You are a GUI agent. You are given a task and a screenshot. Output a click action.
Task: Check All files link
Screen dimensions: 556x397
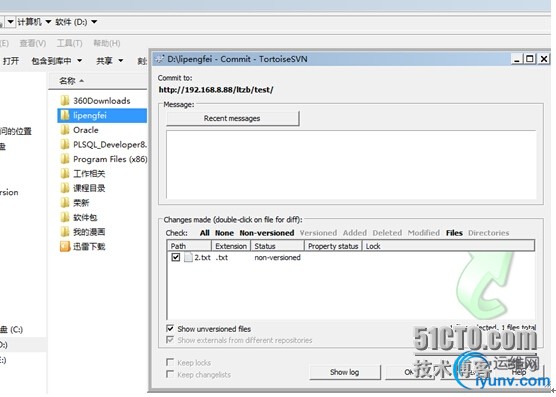coord(205,233)
